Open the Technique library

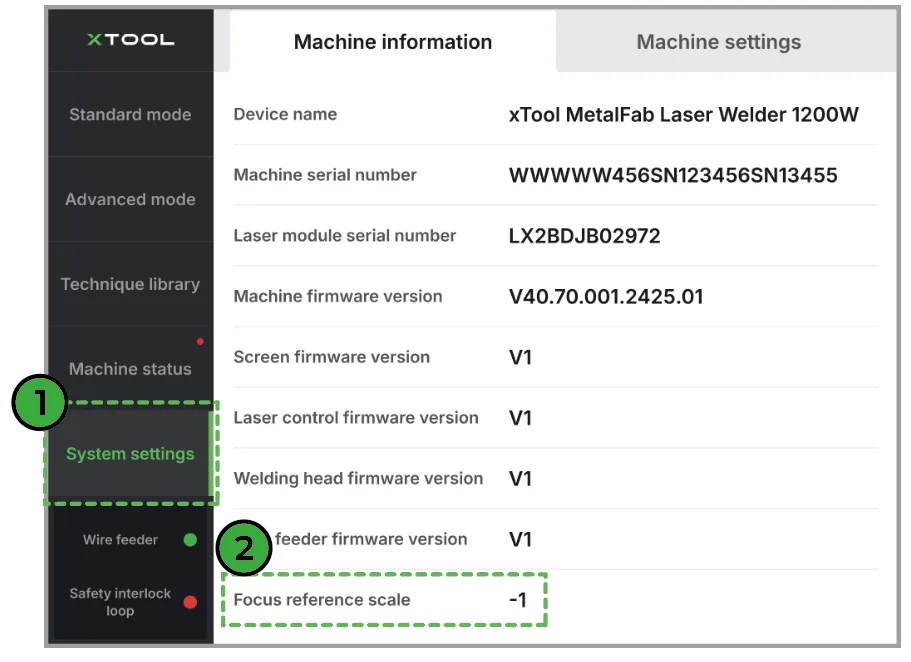[130, 284]
